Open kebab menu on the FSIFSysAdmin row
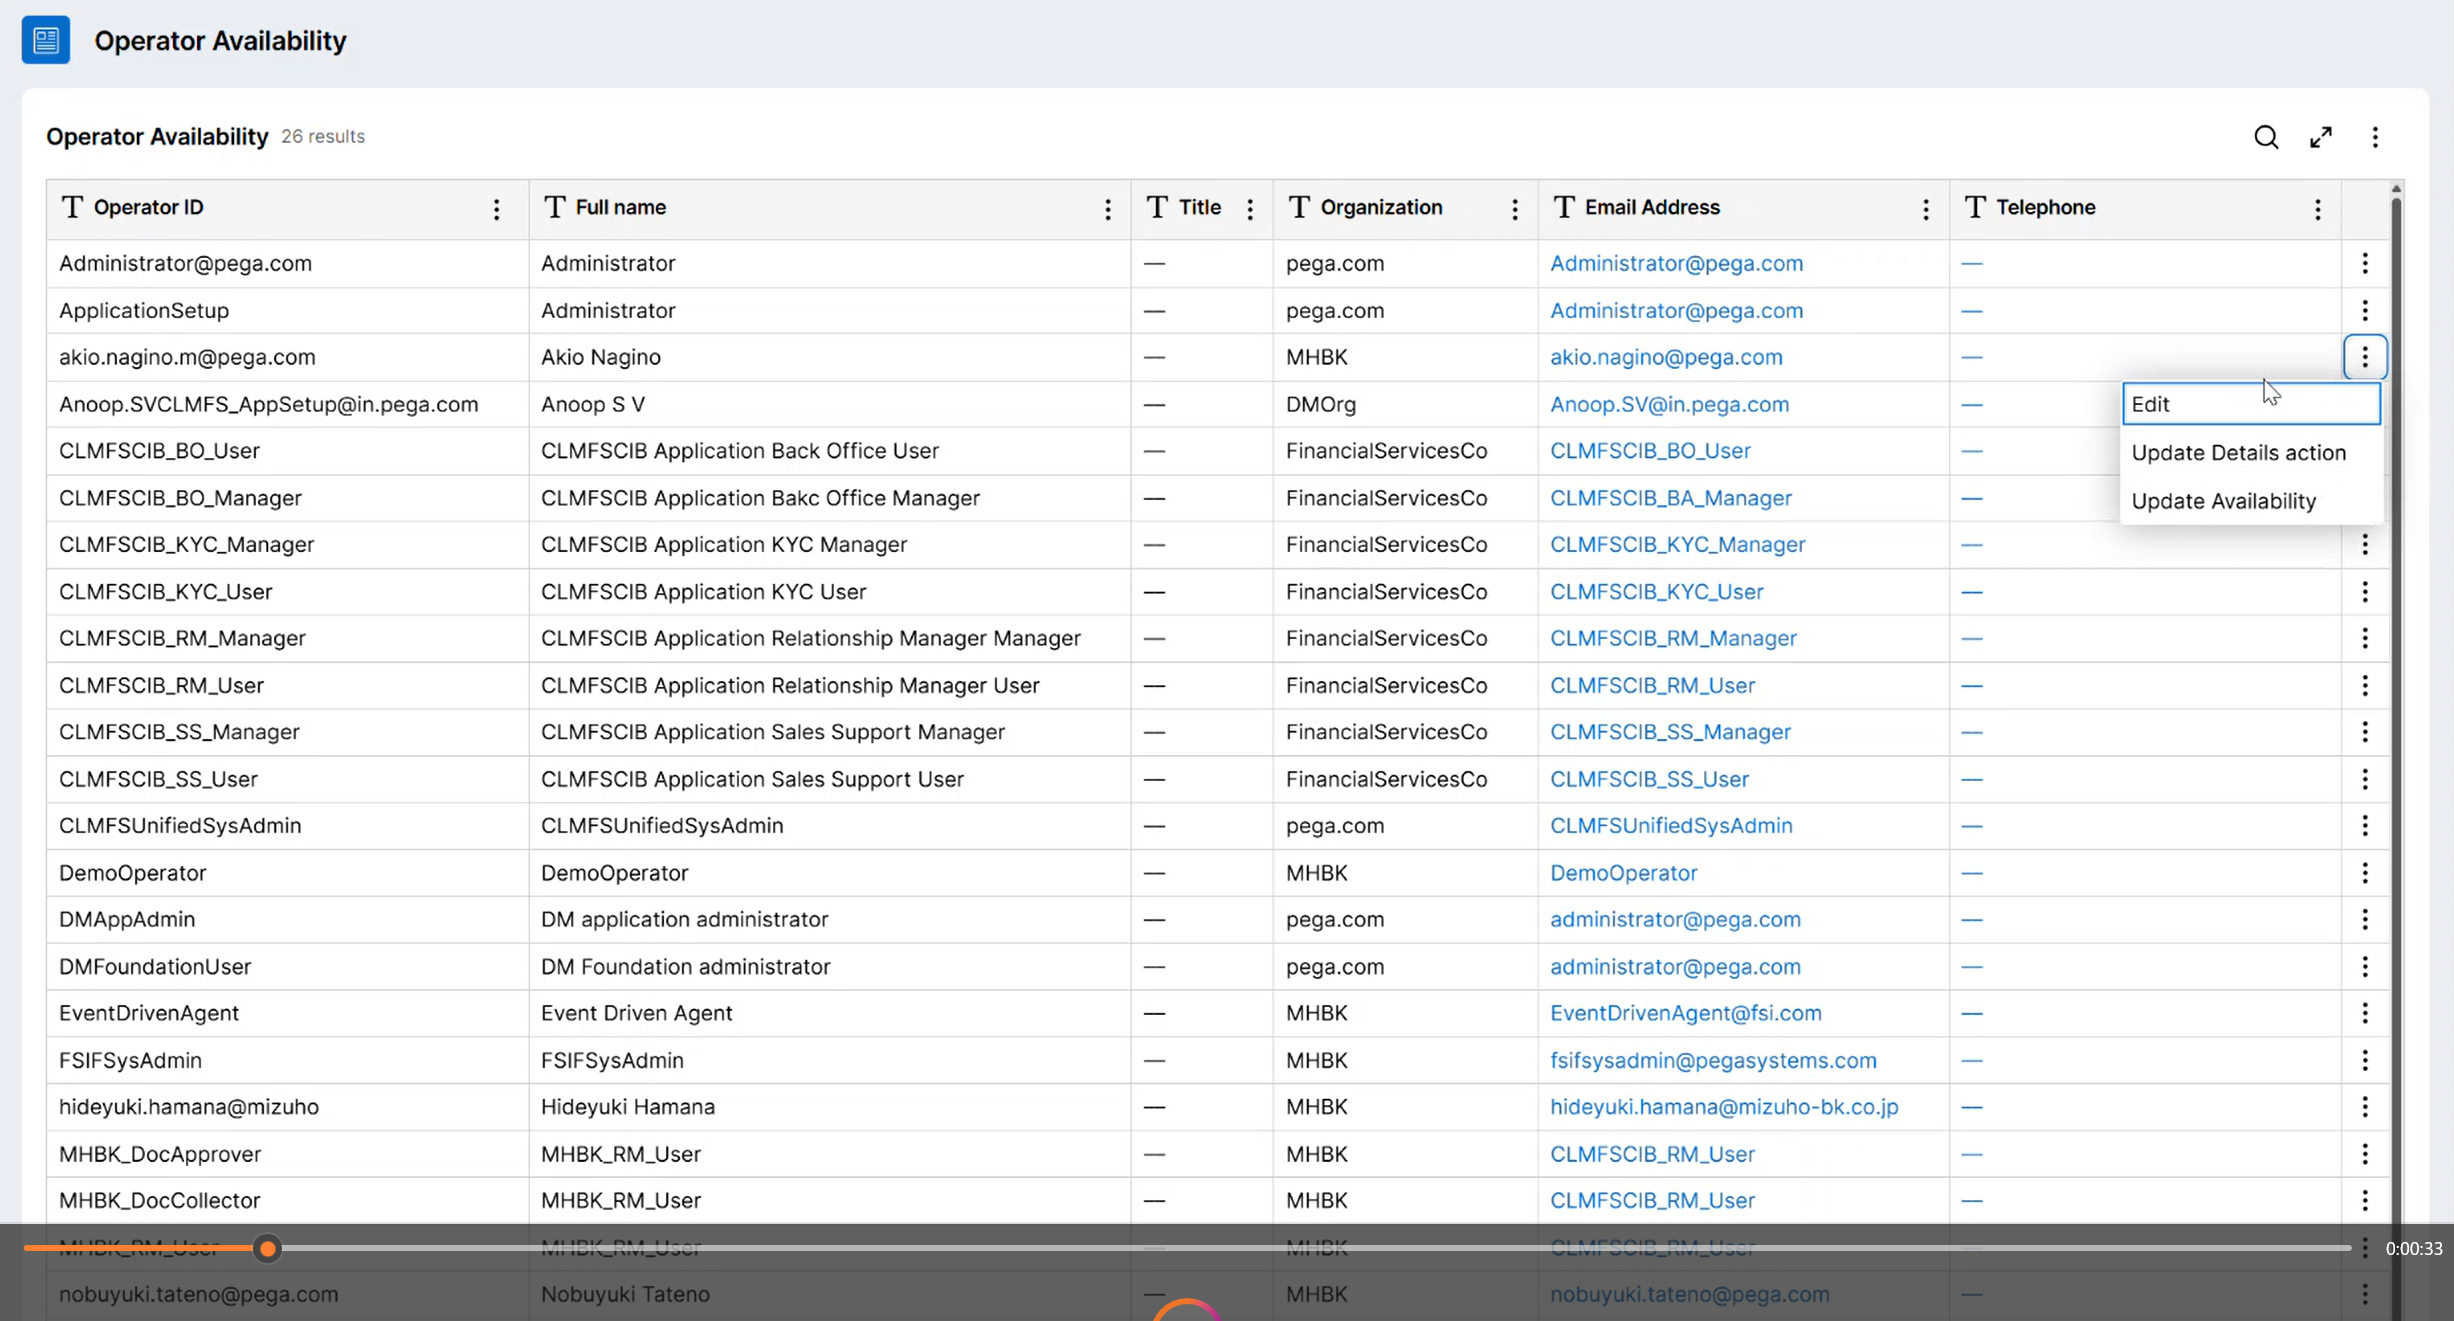This screenshot has height=1321, width=2454. coord(2364,1060)
